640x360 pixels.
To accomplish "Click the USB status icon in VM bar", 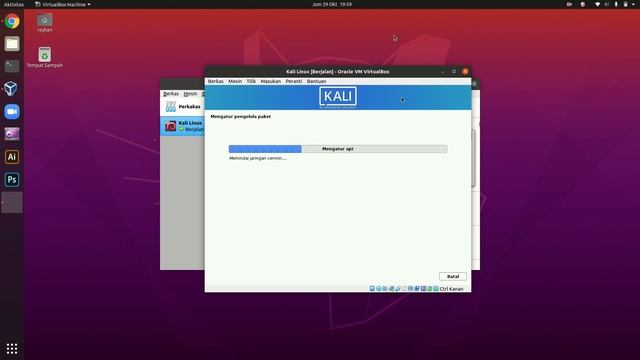I will 398,289.
